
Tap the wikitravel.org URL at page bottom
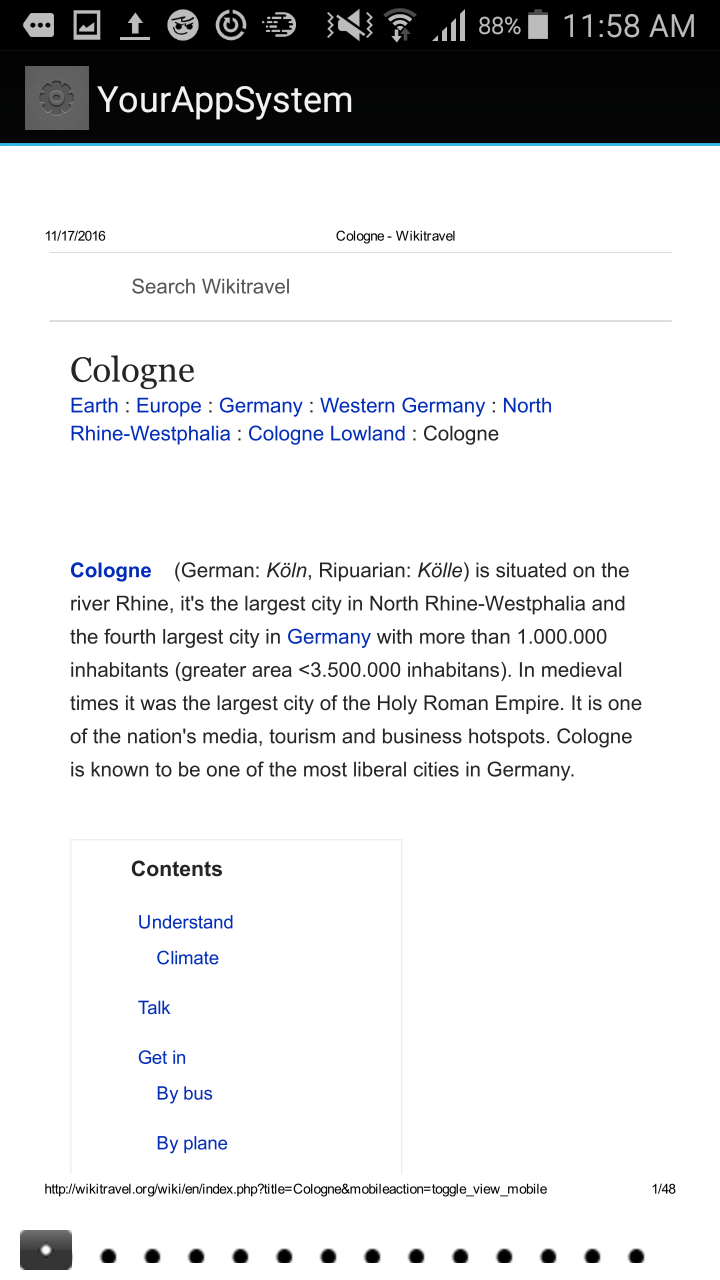tap(295, 1189)
